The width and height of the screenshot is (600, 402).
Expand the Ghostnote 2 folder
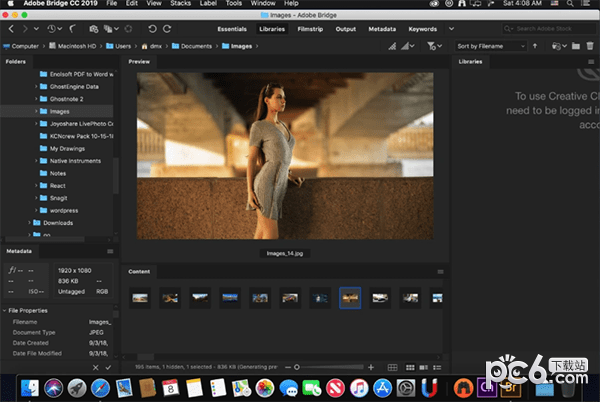click(x=36, y=99)
